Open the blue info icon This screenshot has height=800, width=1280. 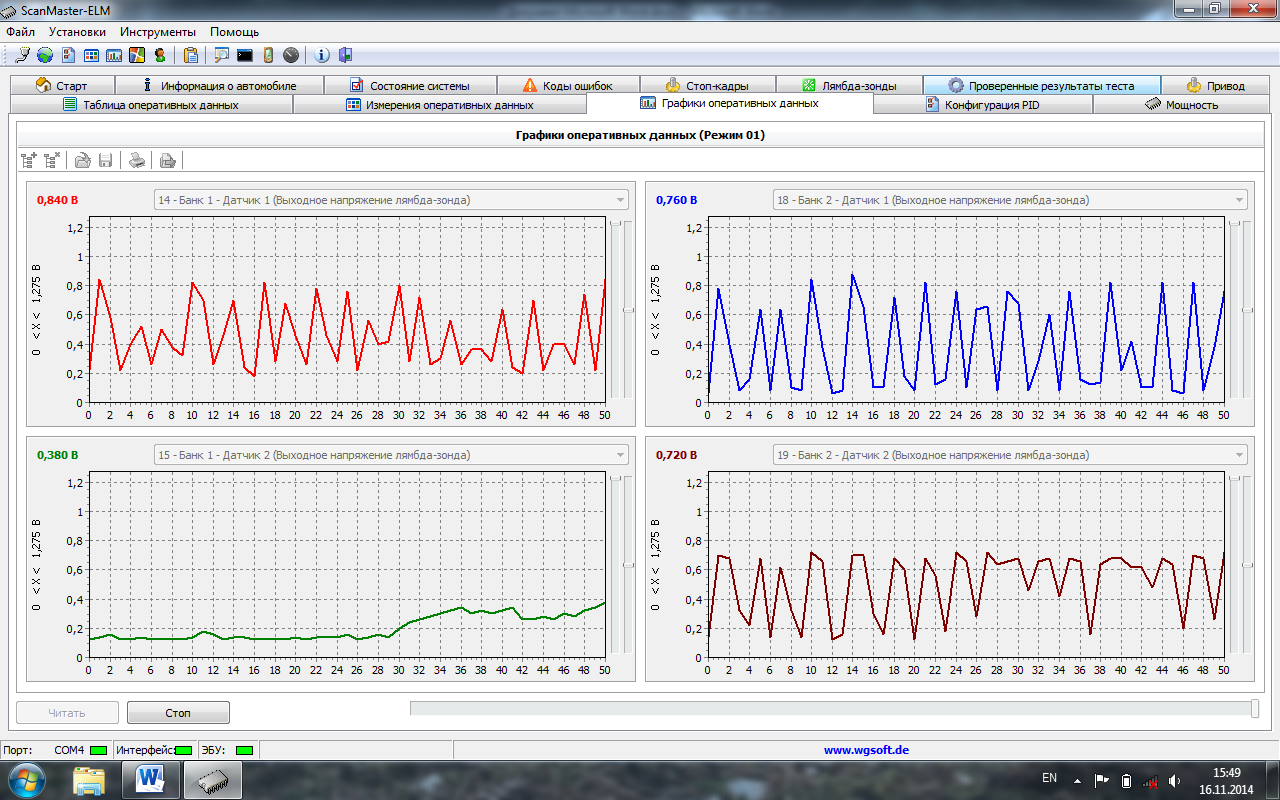[x=322, y=55]
